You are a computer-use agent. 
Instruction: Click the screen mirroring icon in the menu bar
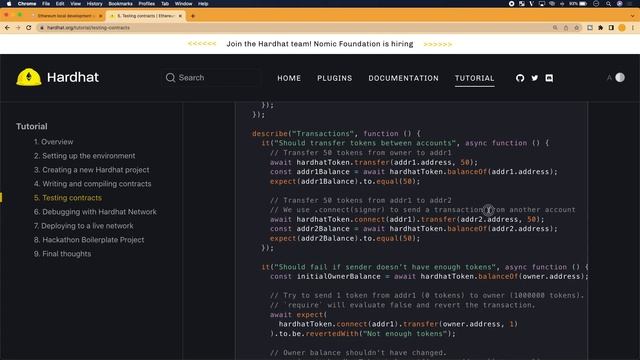coord(542,4)
